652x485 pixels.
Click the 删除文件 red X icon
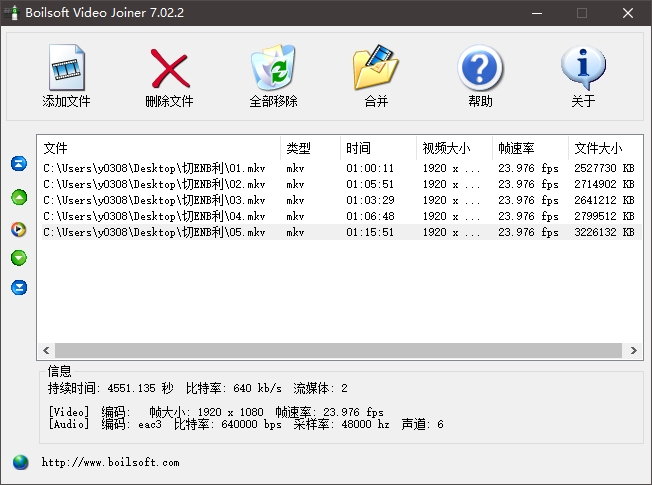coord(170,68)
